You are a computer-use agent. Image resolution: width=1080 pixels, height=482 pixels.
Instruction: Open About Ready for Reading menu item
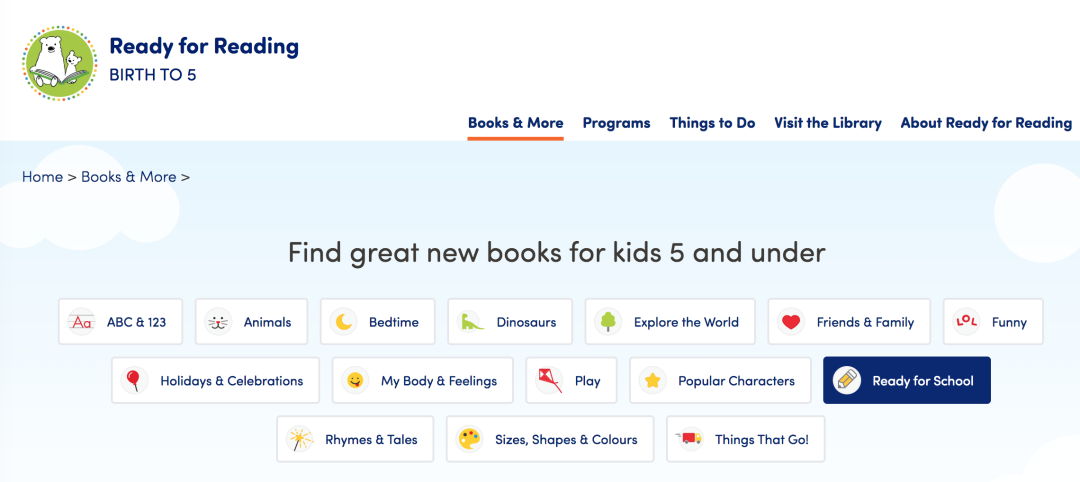click(x=986, y=123)
